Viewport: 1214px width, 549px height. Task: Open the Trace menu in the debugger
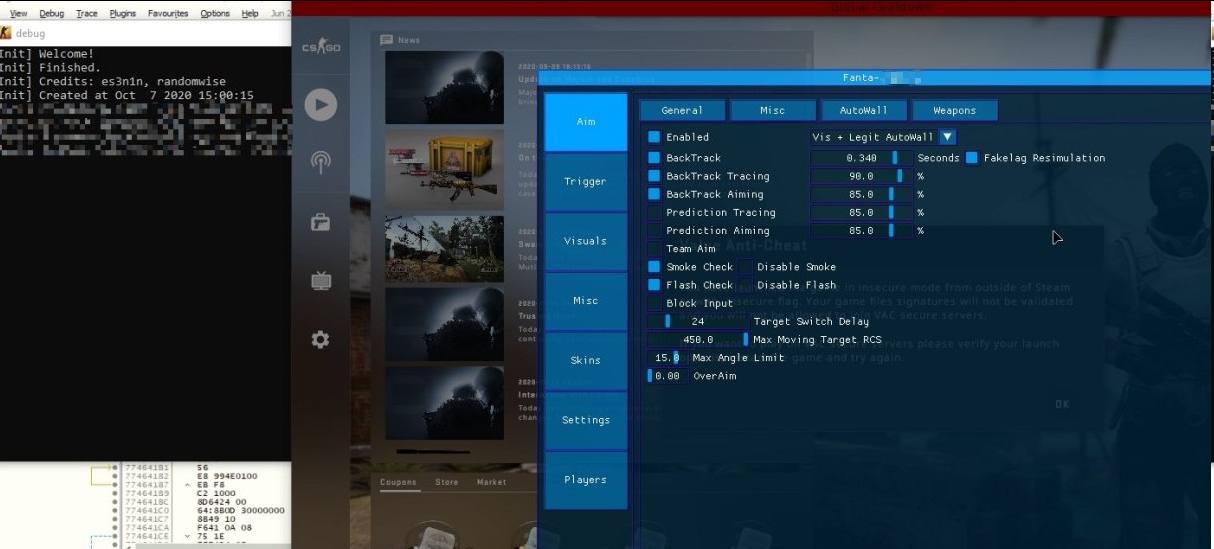(x=87, y=14)
